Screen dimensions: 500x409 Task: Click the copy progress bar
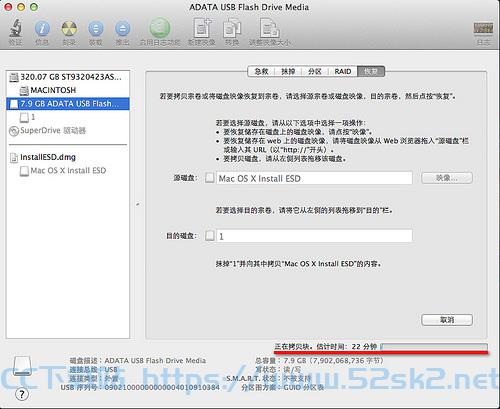pos(434,347)
